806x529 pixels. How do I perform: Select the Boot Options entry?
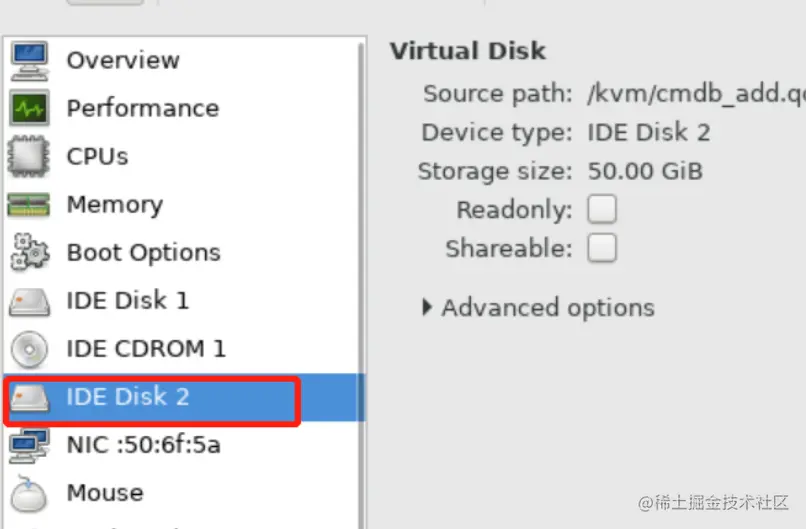(x=143, y=252)
